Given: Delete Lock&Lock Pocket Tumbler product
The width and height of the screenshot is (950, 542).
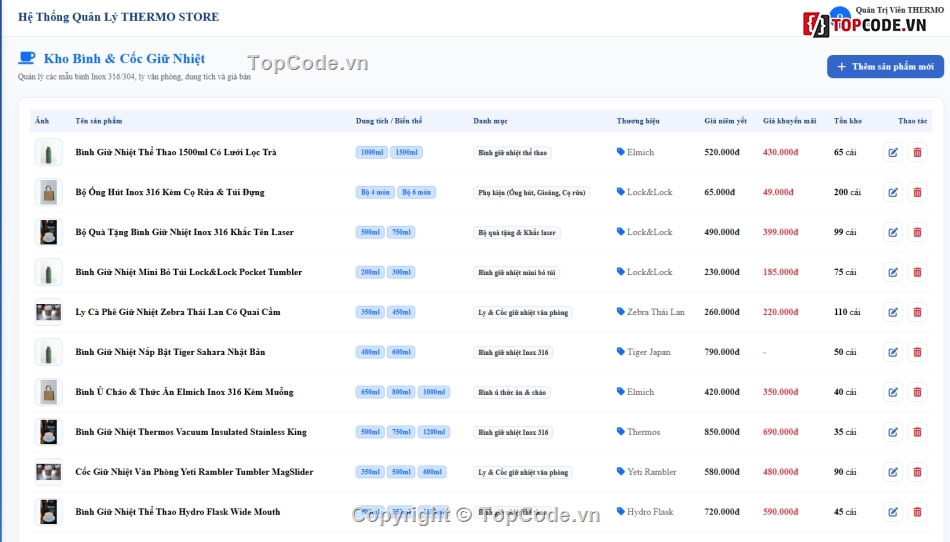Looking at the screenshot, I should 917,273.
